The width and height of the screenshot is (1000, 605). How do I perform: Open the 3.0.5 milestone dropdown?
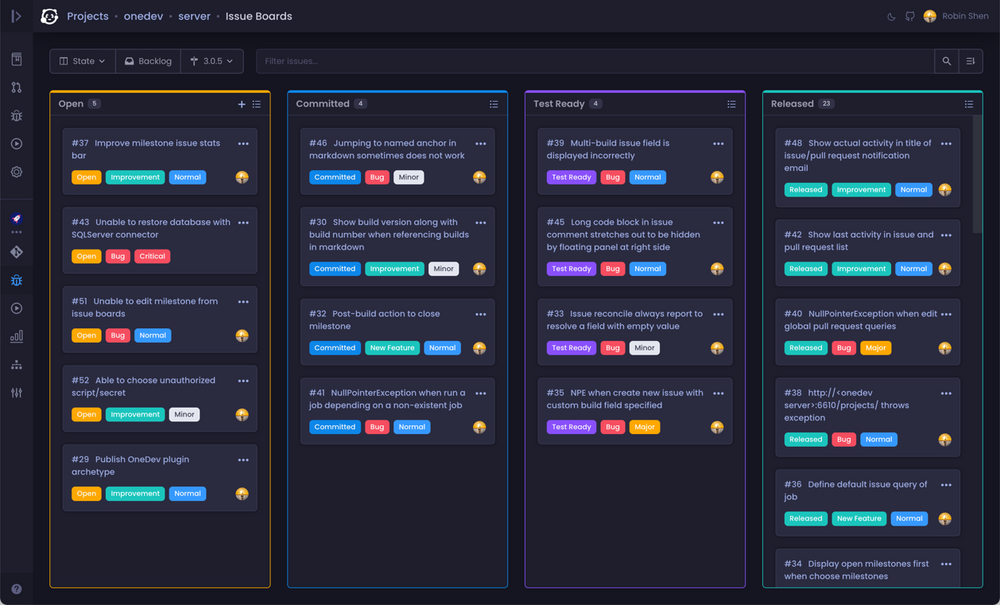tap(211, 60)
